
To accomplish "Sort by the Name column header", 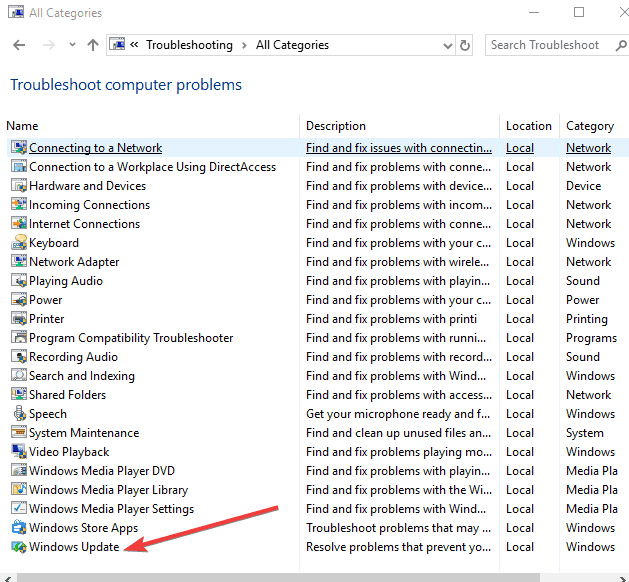I will pos(22,126).
